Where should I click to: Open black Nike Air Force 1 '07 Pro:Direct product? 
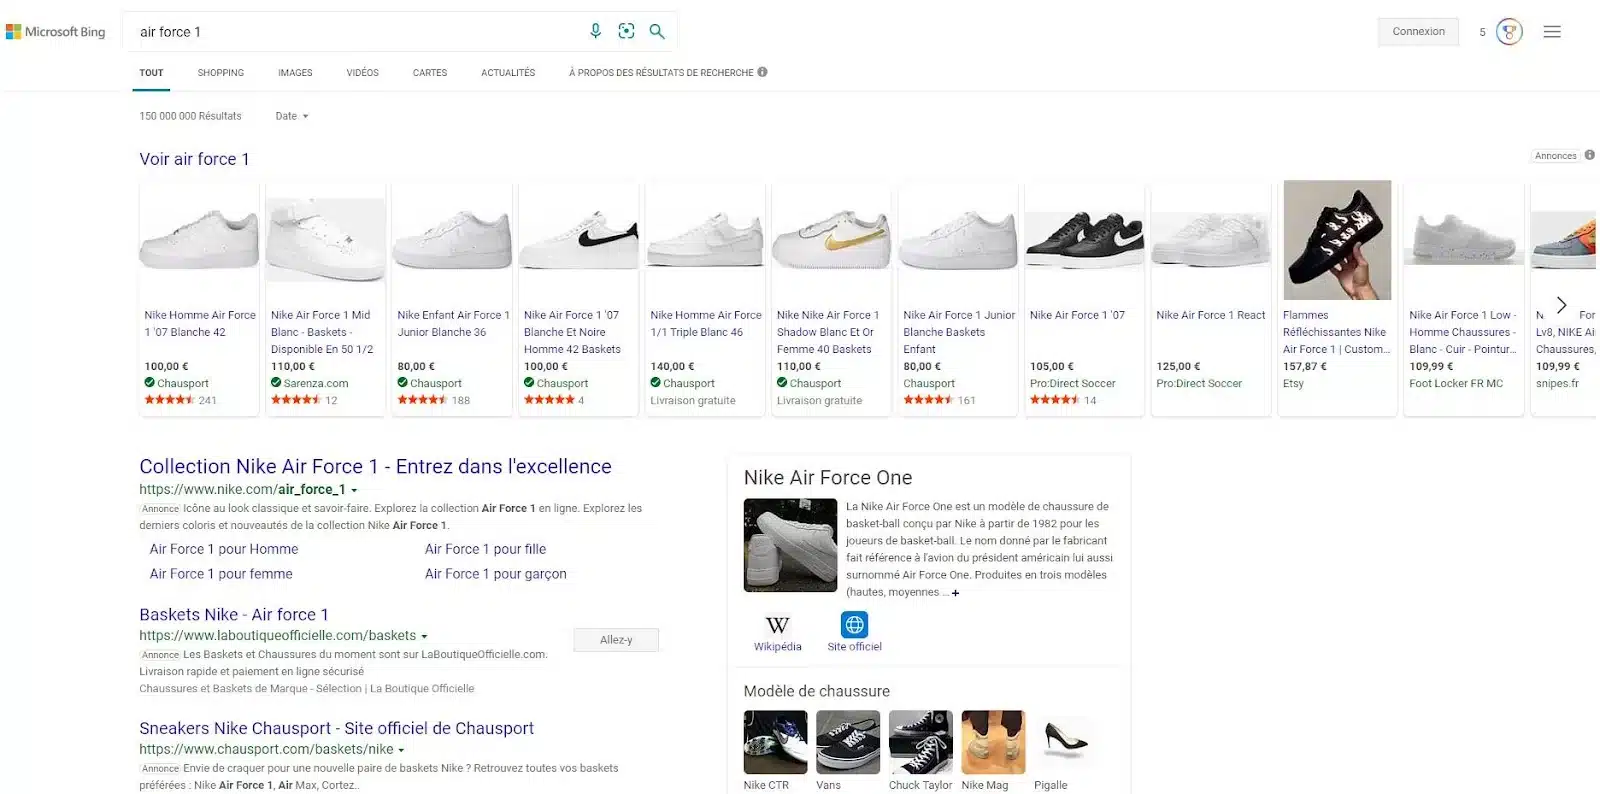pyautogui.click(x=1084, y=298)
